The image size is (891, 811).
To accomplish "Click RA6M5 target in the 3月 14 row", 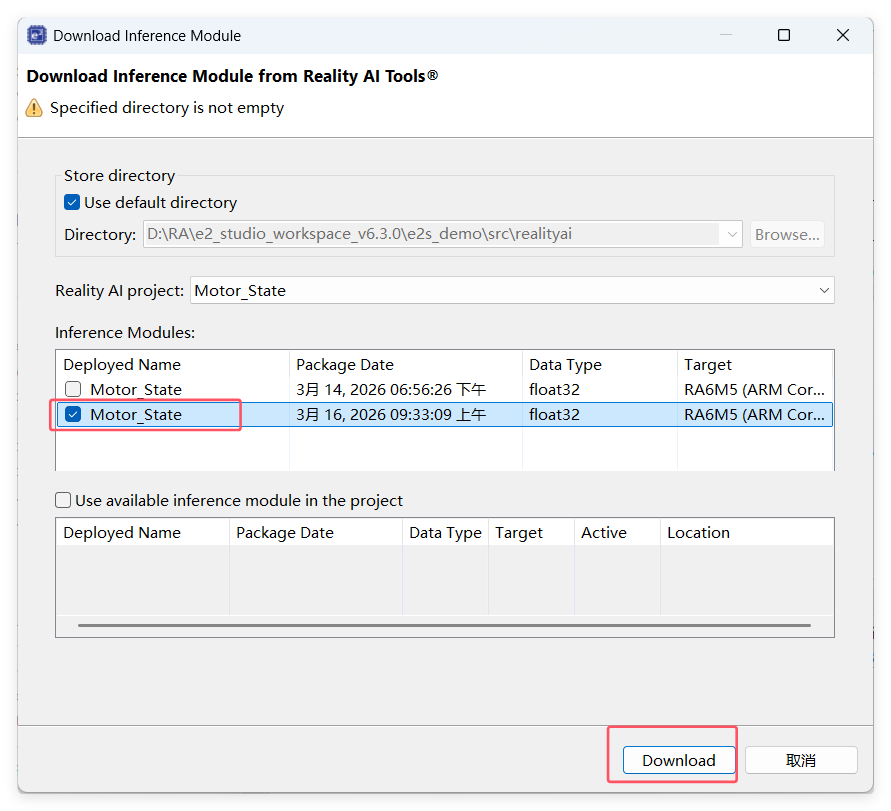I will (x=754, y=389).
